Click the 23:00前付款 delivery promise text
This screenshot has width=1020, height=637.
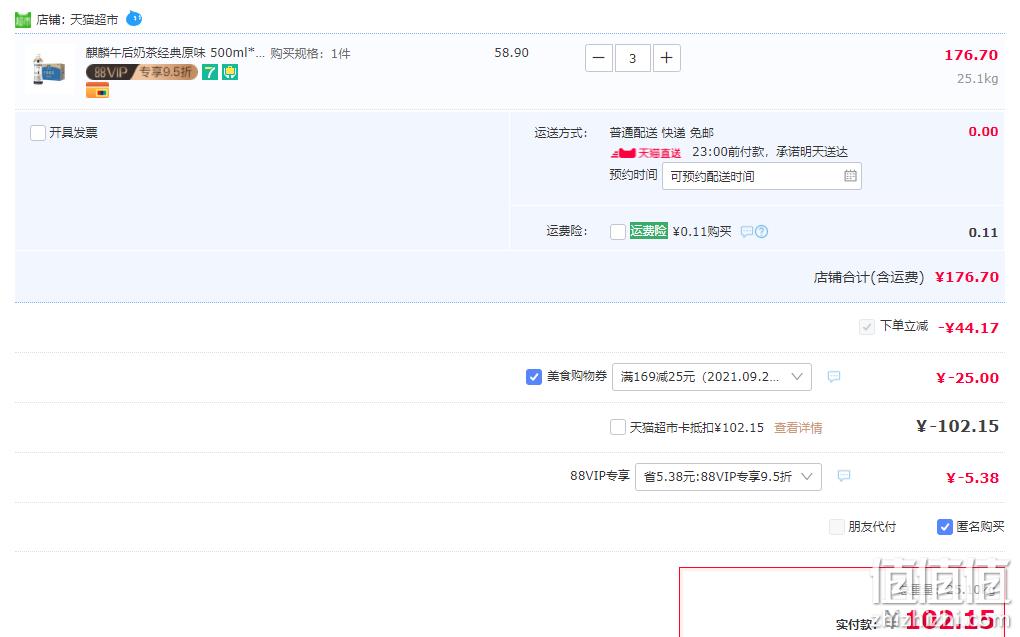pos(770,152)
